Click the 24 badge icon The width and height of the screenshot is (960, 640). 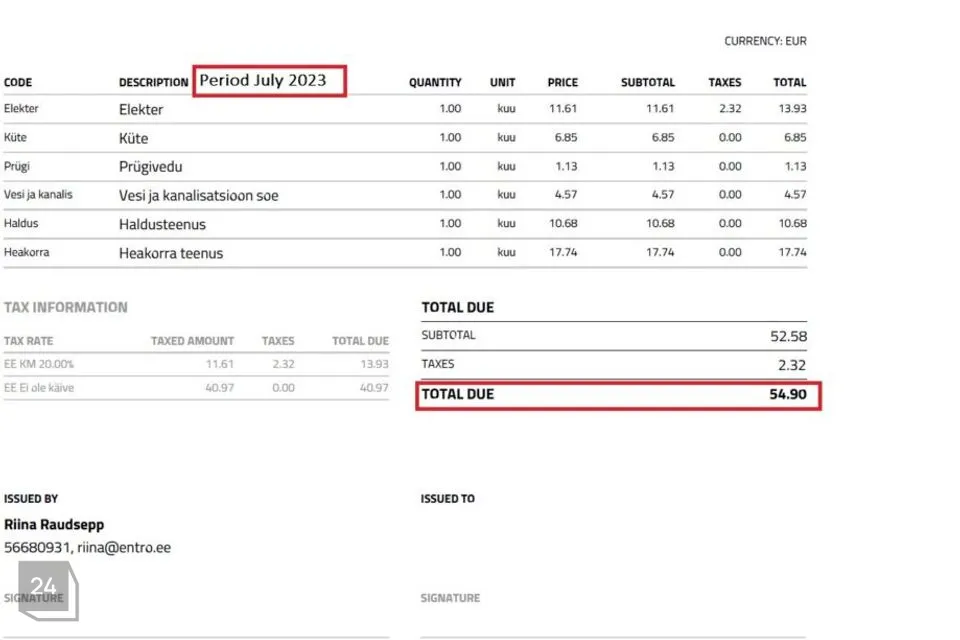(45, 589)
